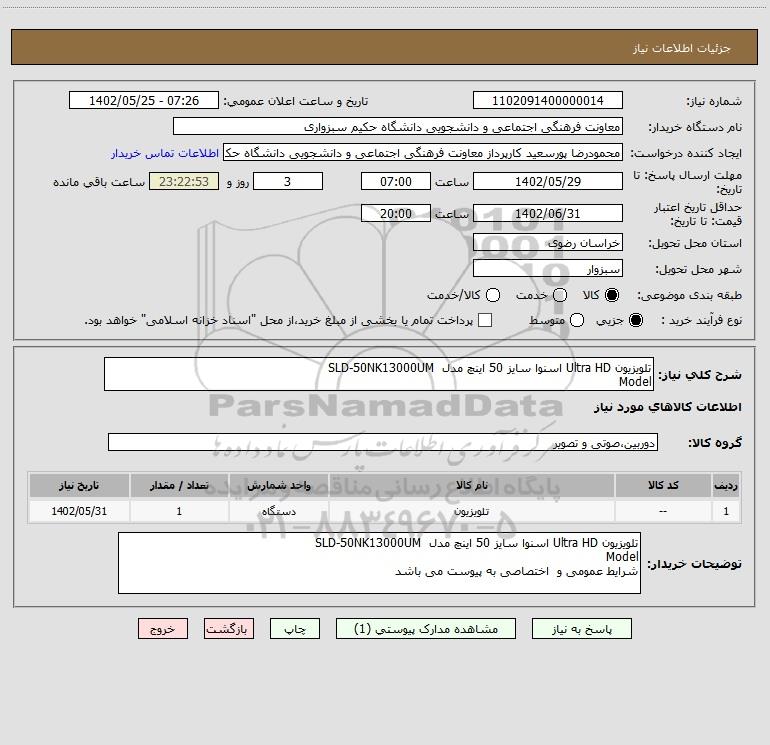Image resolution: width=770 pixels, height=745 pixels.
Task: Click the نام دستگاه خریدار label
Action: click(x=695, y=127)
